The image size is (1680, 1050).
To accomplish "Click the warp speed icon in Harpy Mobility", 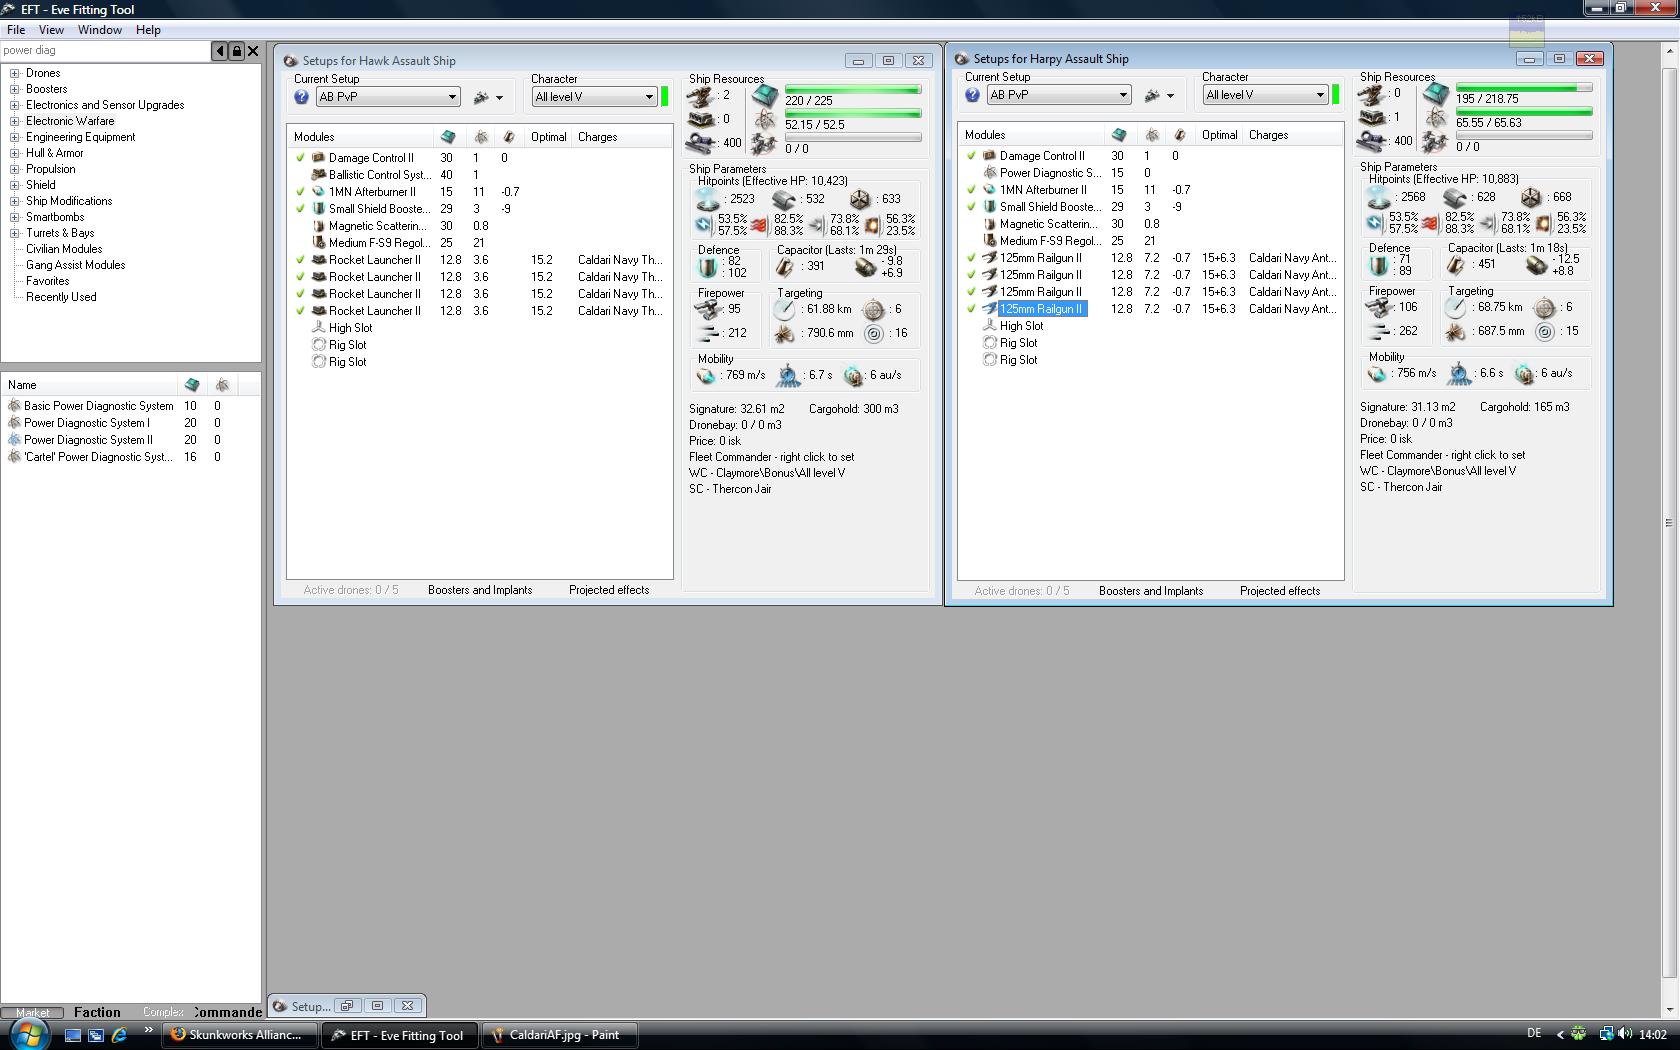I will point(1524,373).
